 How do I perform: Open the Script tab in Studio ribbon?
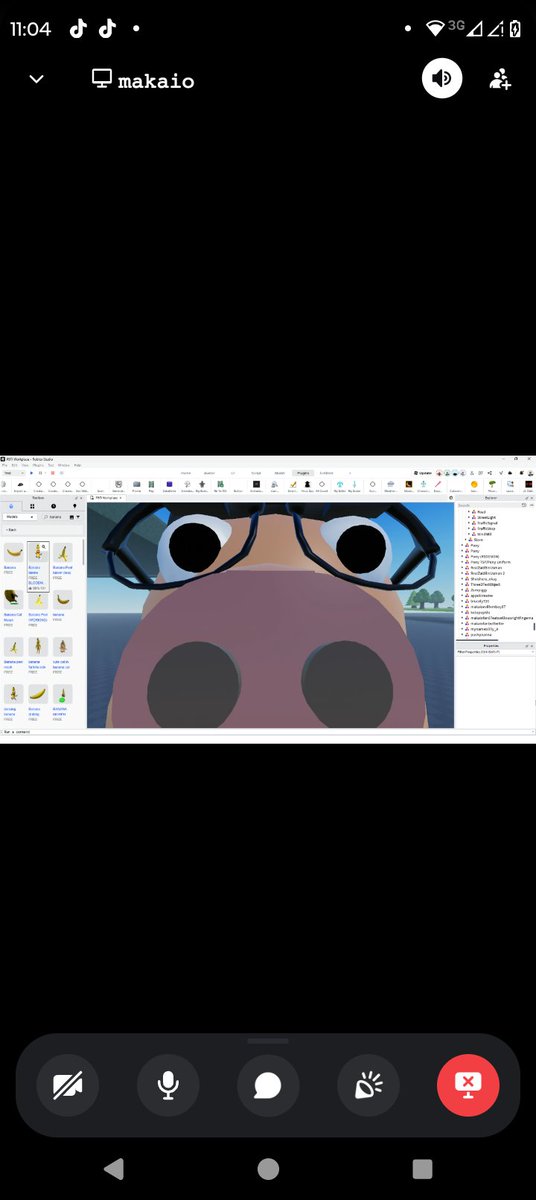click(x=256, y=472)
